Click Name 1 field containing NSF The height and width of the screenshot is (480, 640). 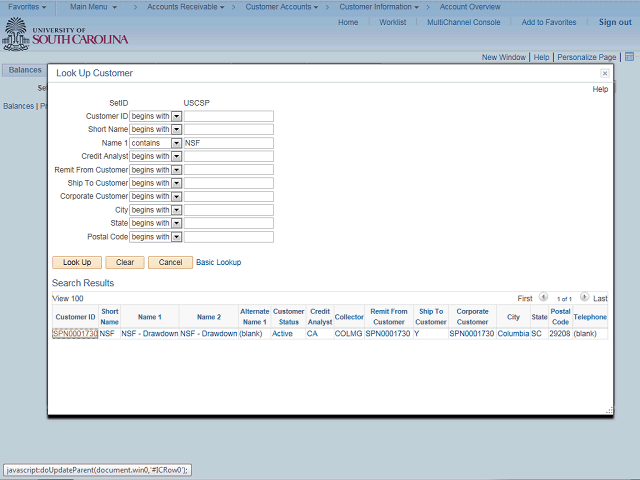[x=229, y=143]
